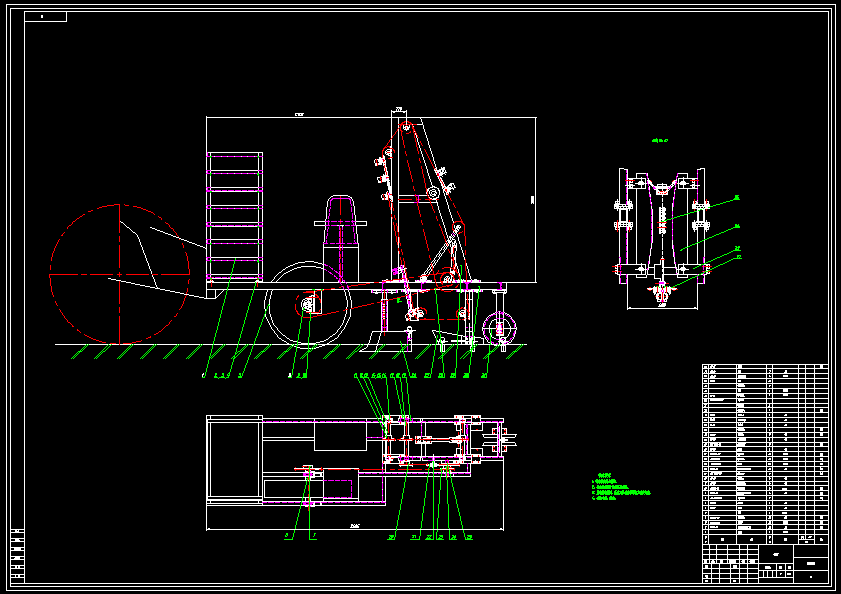The image size is (841, 594).
Task: Click the red pulley at the wheel hub
Action: [308, 305]
